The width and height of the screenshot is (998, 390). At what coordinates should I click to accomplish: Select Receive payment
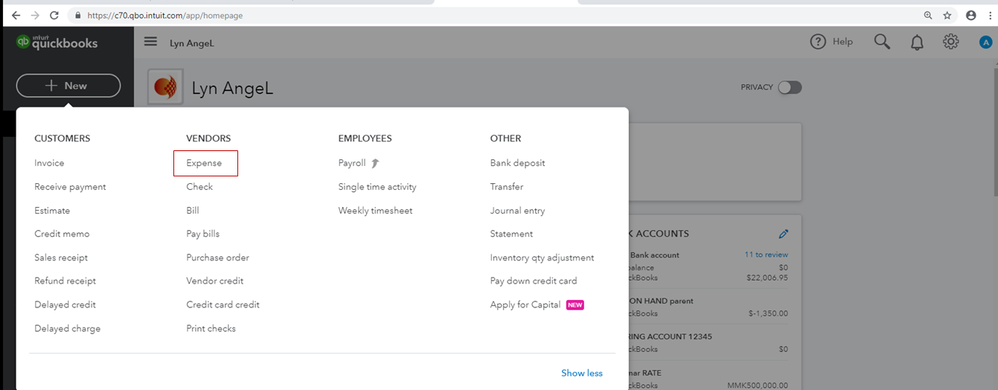click(70, 187)
